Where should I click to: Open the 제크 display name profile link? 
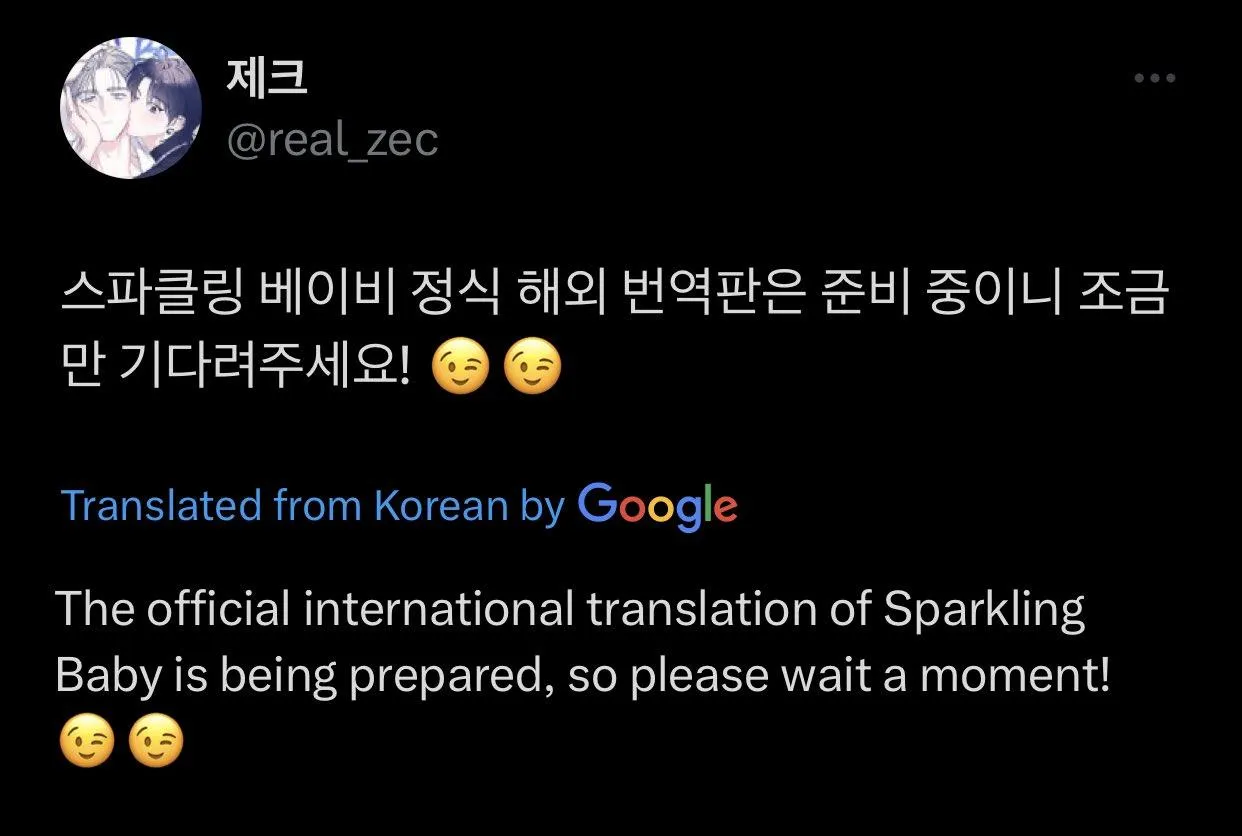(x=268, y=79)
